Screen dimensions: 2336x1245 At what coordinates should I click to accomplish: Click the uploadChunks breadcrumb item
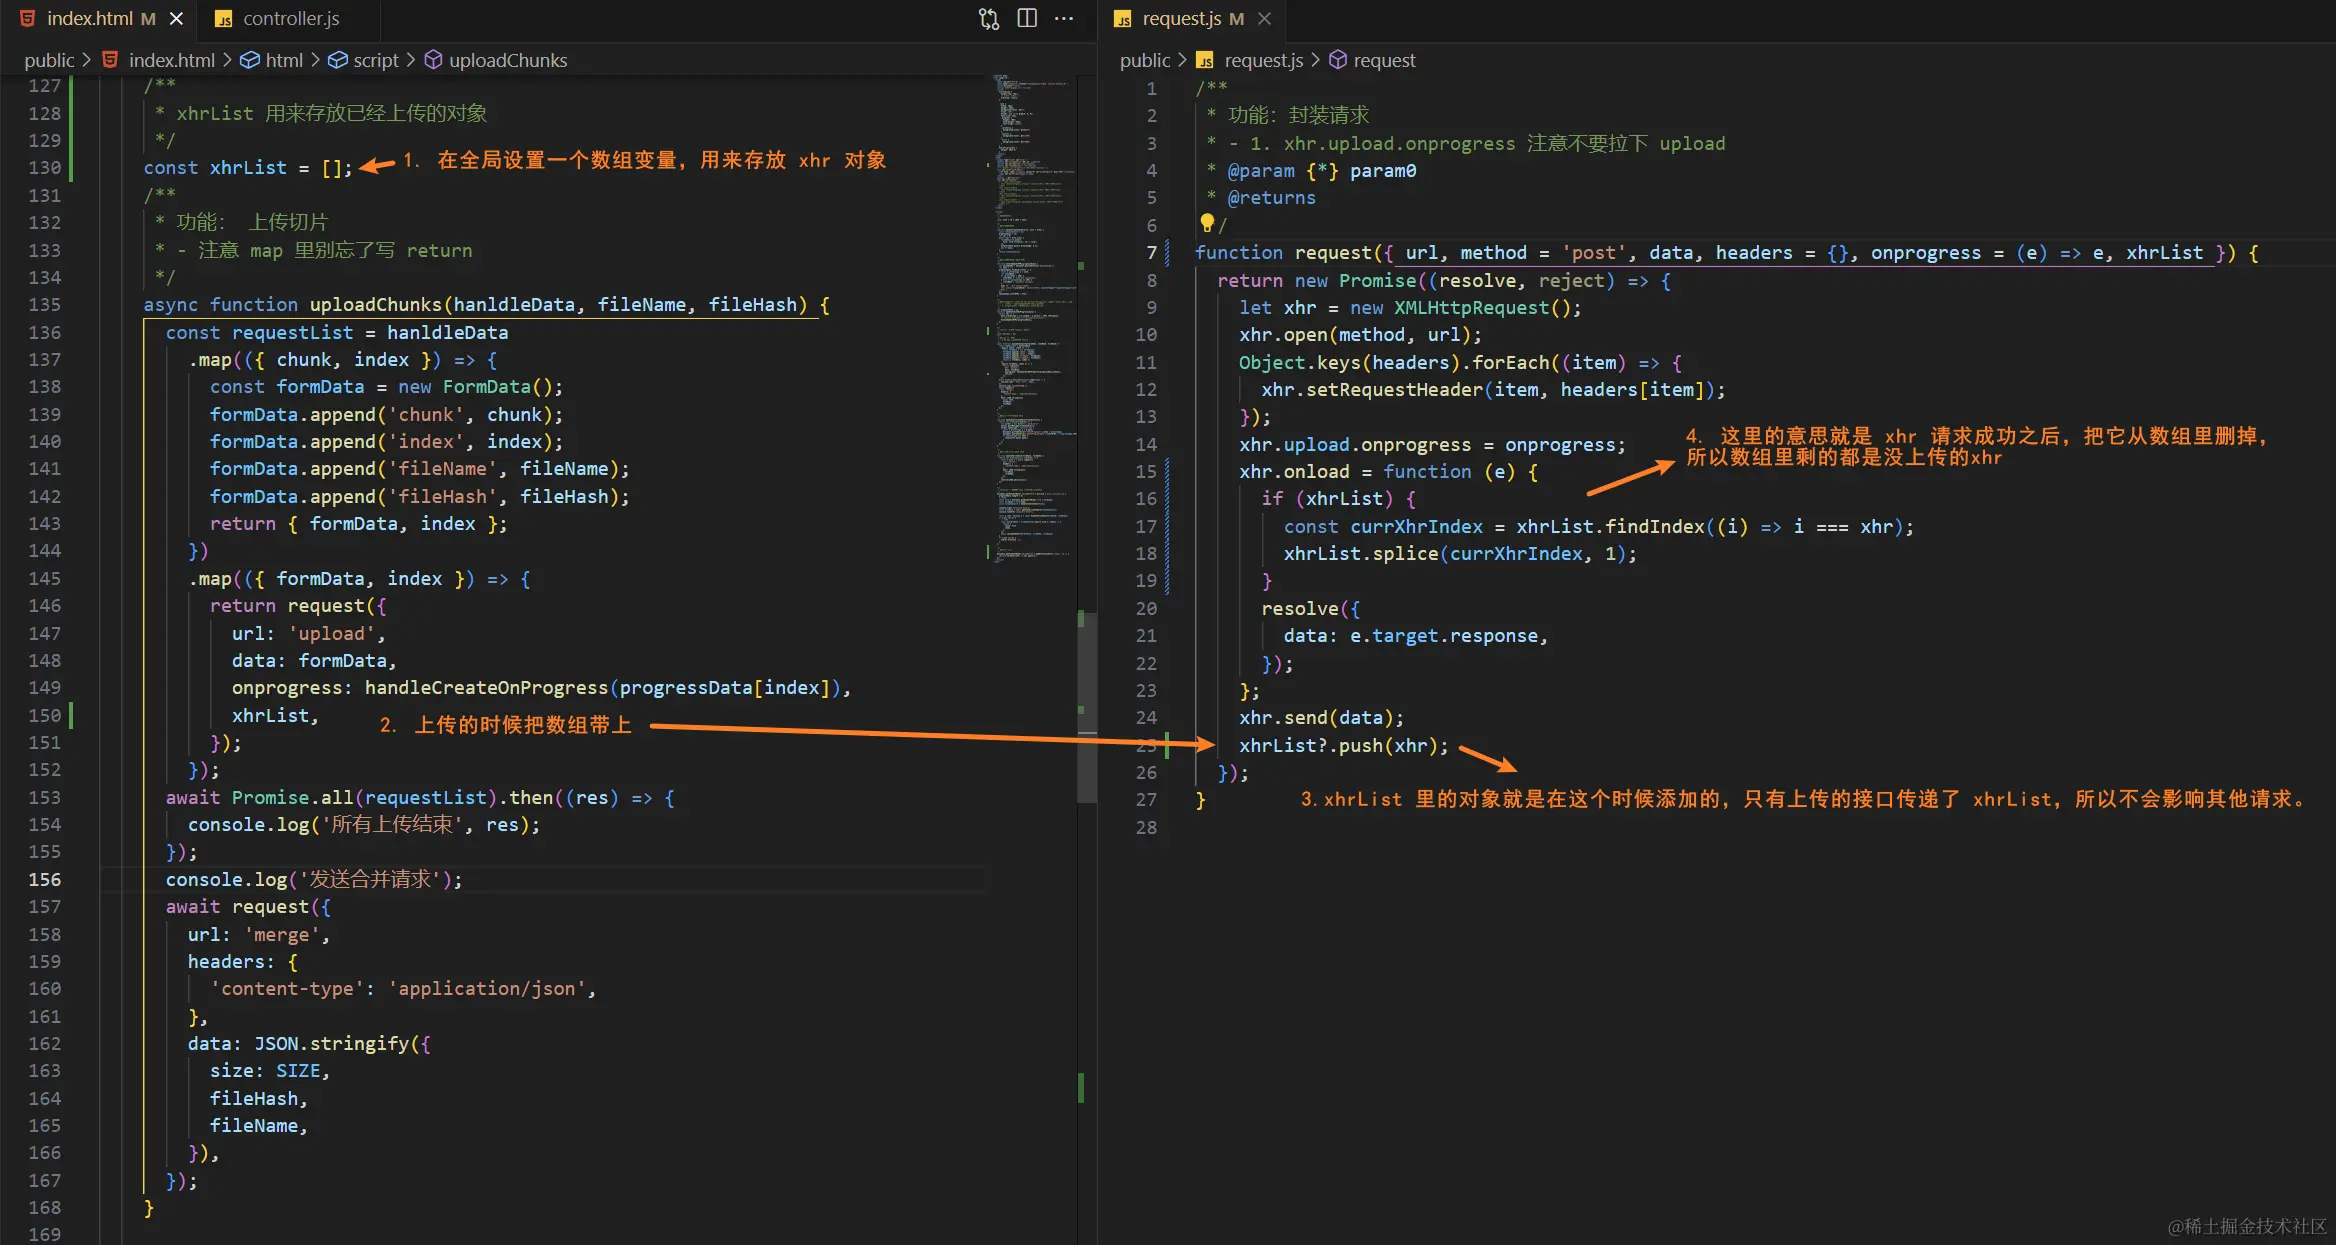pos(507,60)
